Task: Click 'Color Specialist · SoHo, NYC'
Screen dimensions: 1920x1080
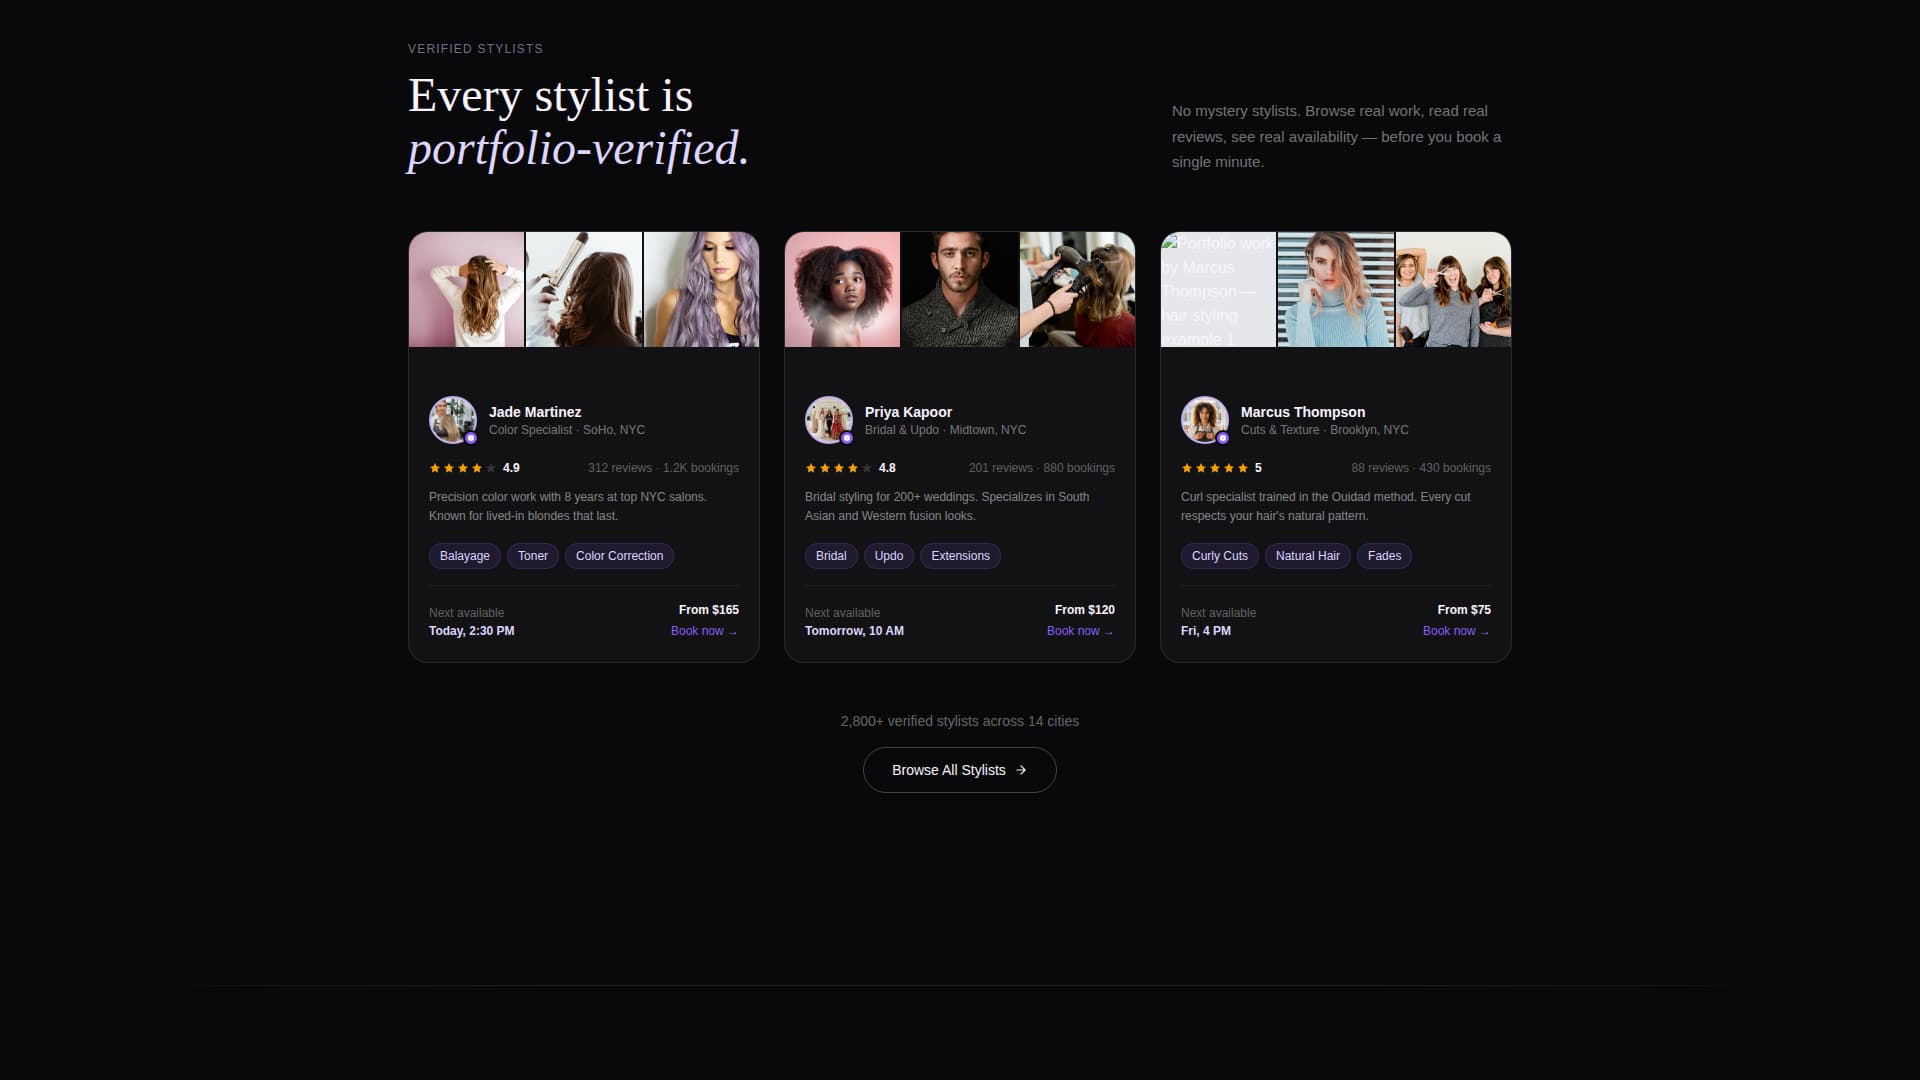Action: (567, 430)
